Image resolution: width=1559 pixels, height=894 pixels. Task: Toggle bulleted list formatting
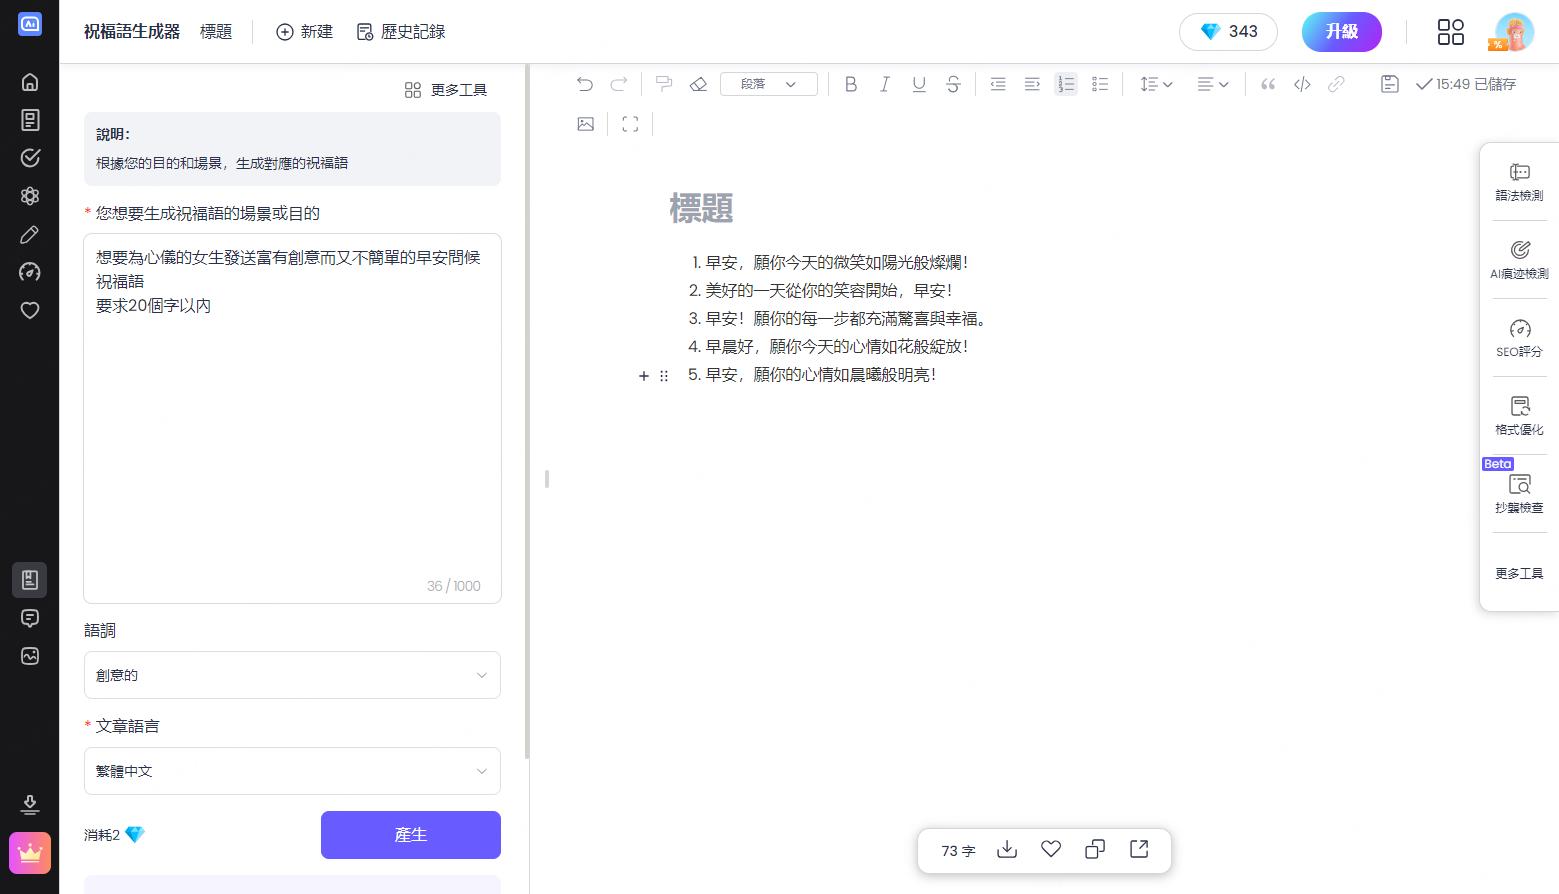1100,84
